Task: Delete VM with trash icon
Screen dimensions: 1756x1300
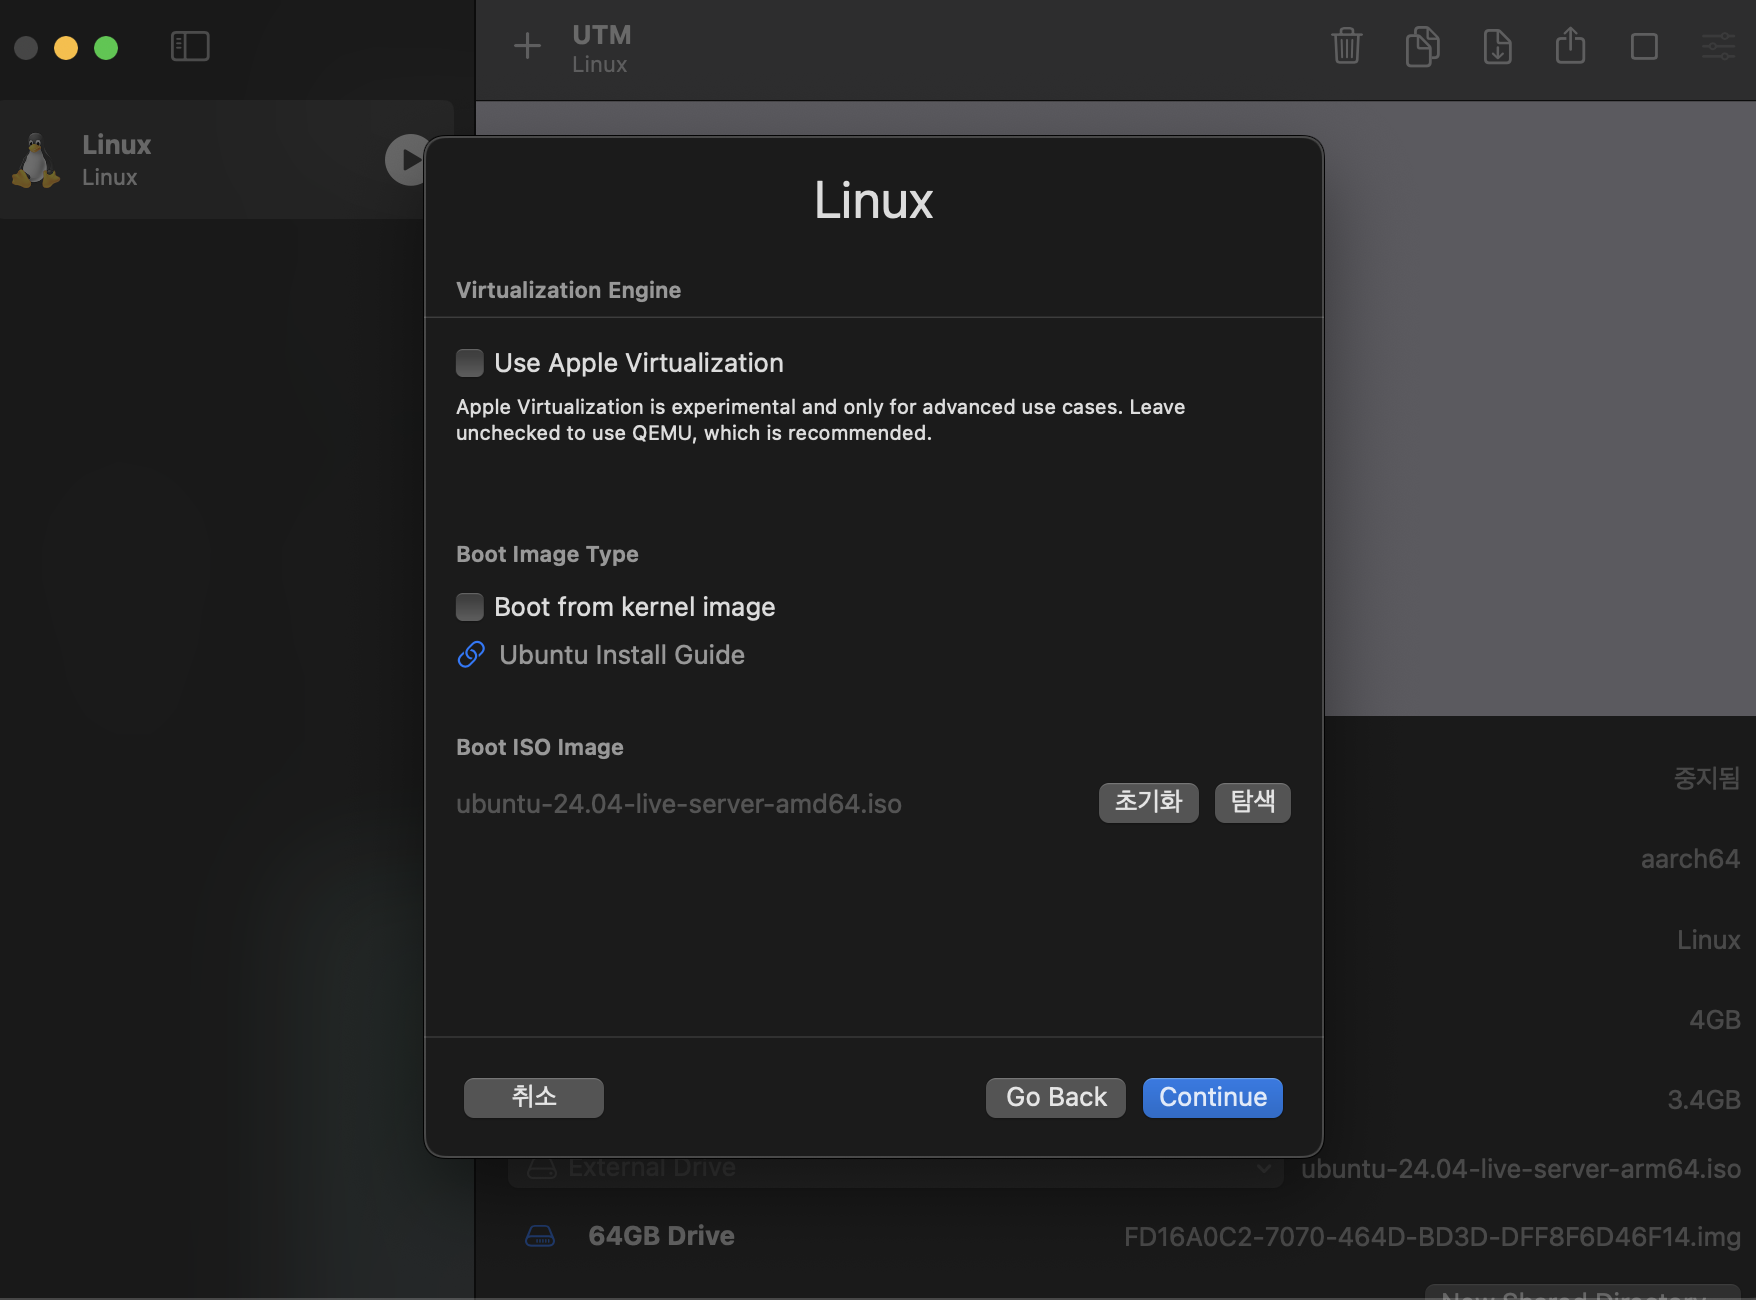Action: (1347, 46)
